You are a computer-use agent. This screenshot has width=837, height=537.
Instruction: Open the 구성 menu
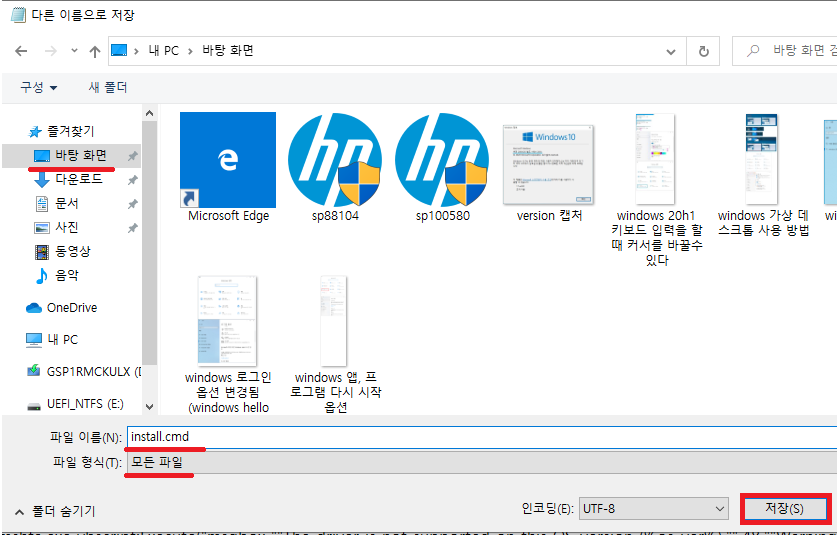[x=38, y=87]
